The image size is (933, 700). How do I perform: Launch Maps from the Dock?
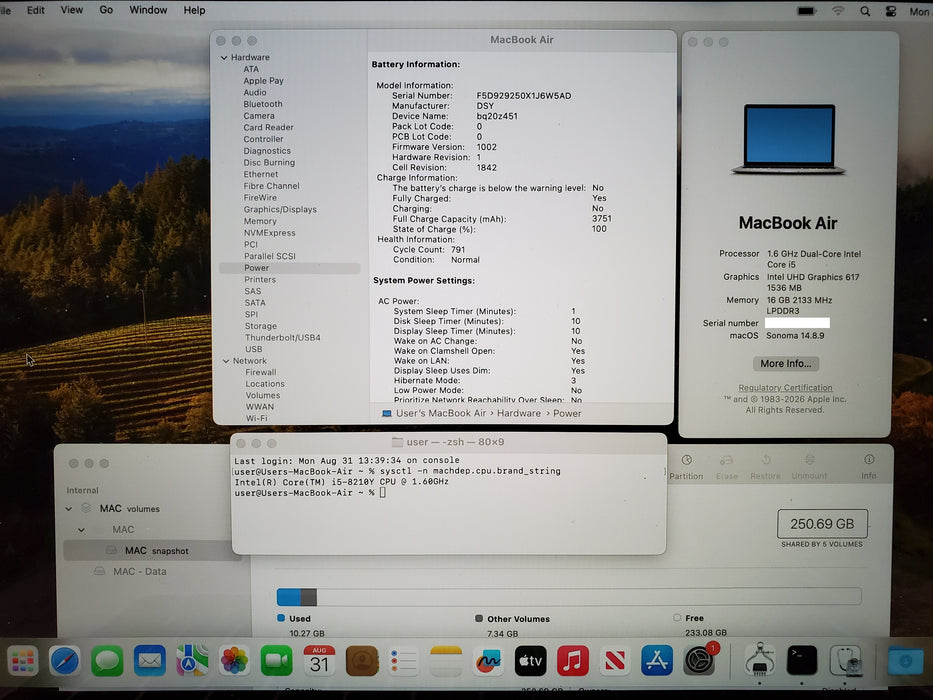pyautogui.click(x=192, y=661)
